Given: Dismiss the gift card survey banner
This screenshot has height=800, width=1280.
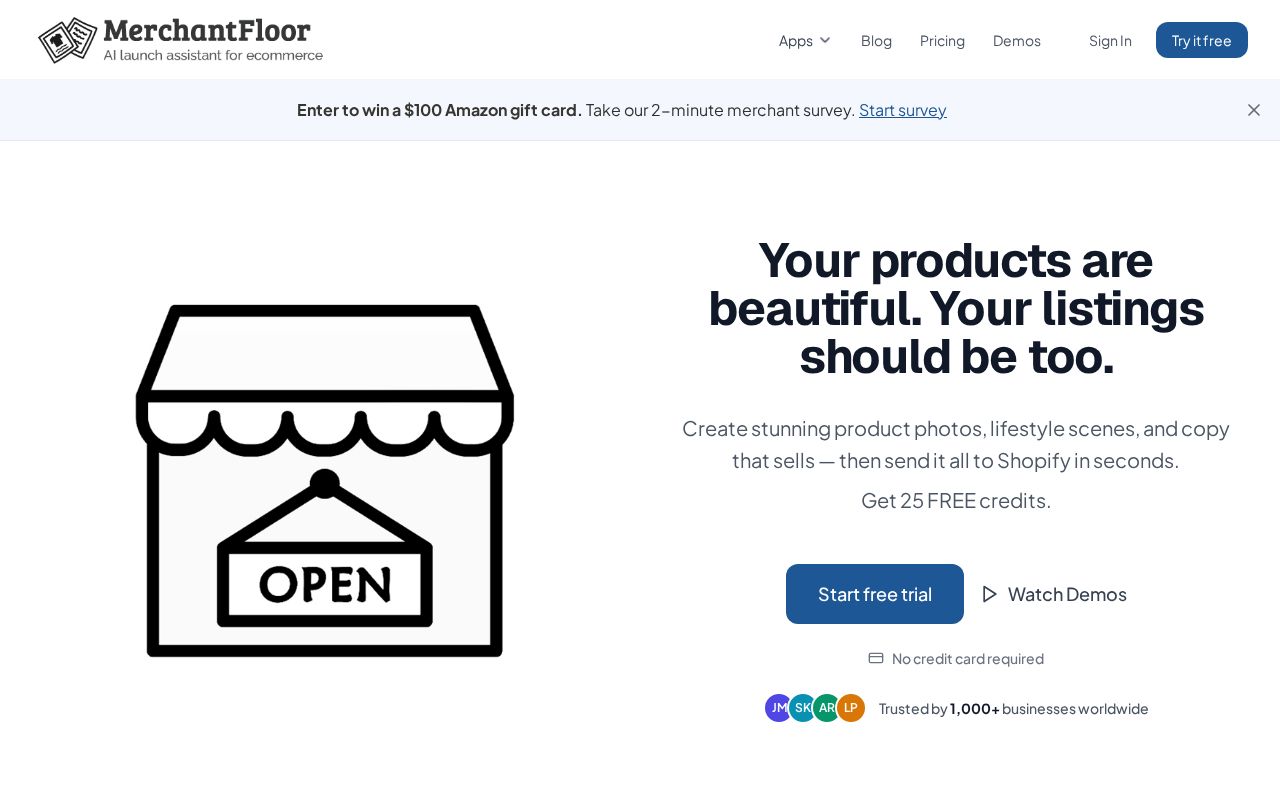Looking at the screenshot, I should (1254, 110).
